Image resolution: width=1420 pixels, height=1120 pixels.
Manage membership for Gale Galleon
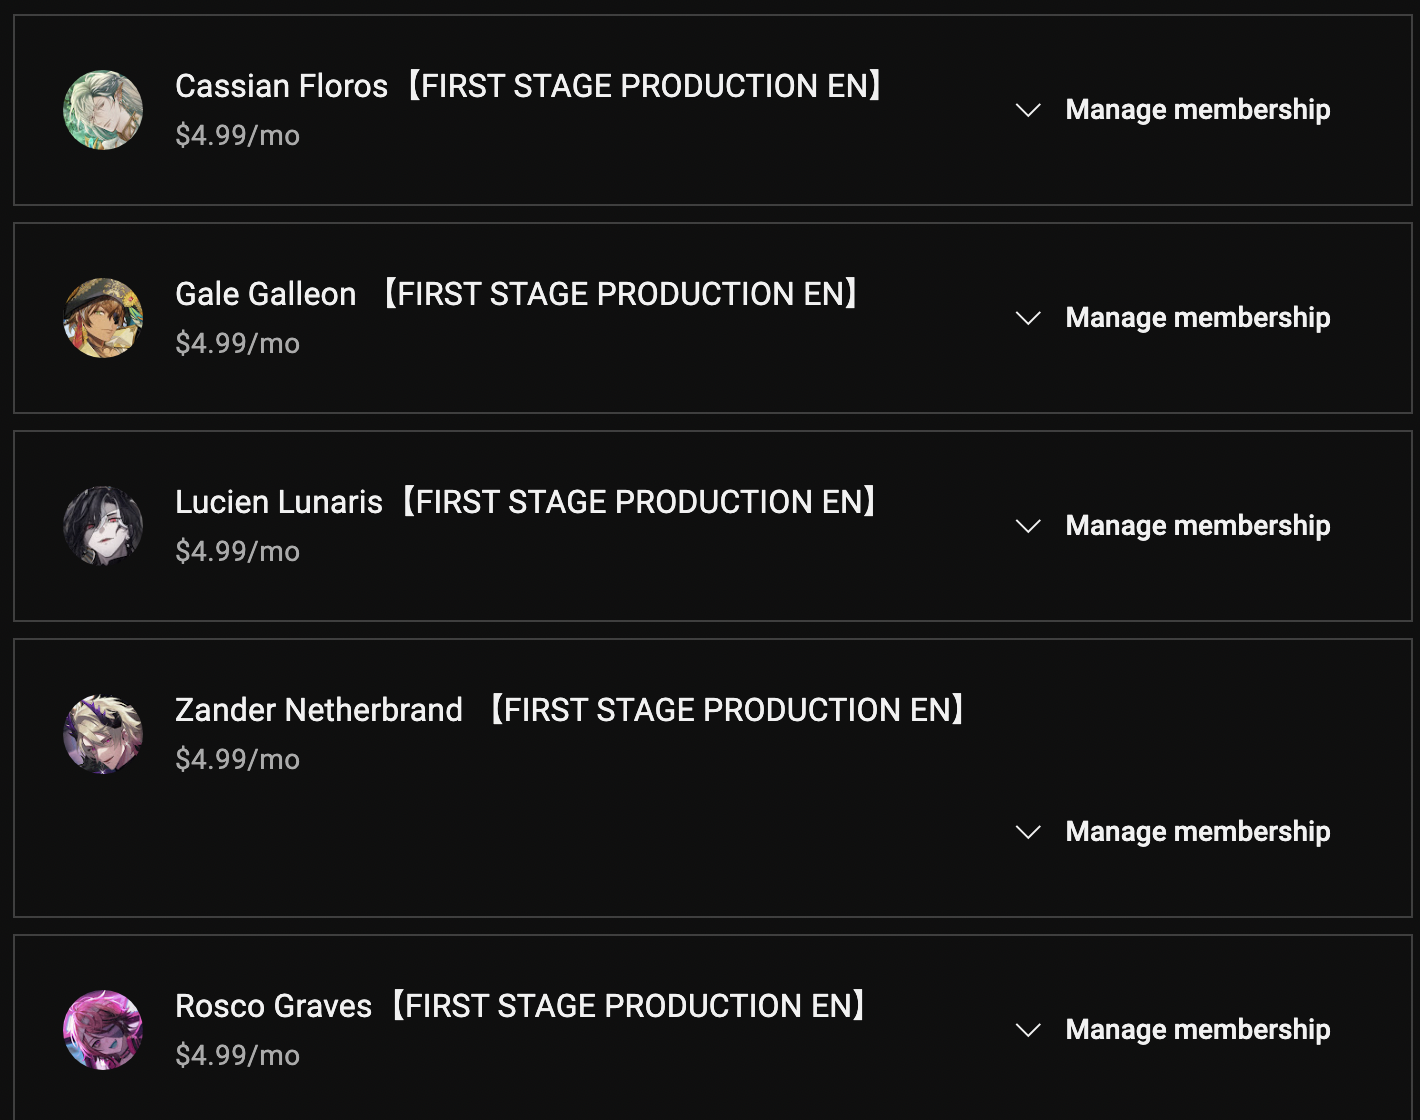coord(1197,318)
